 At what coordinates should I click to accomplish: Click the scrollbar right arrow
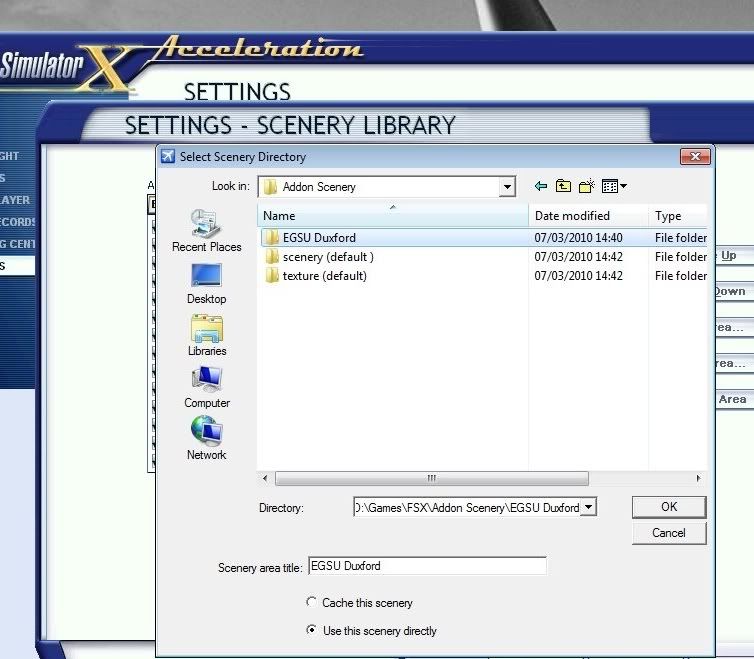698,478
